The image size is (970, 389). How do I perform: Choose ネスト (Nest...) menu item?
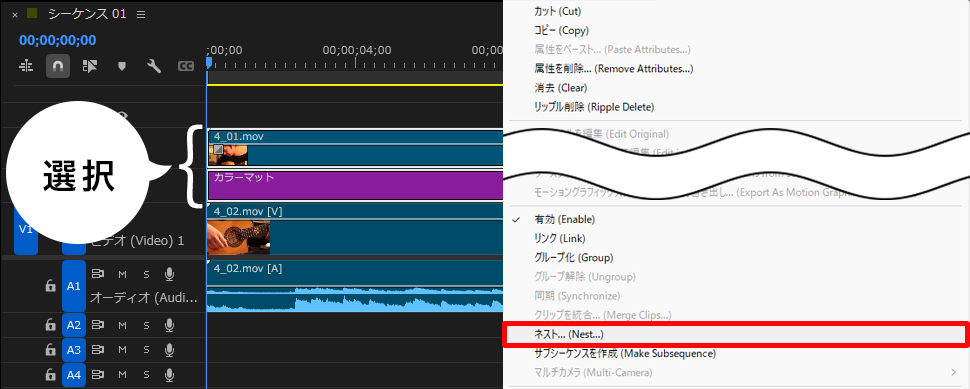click(x=736, y=334)
